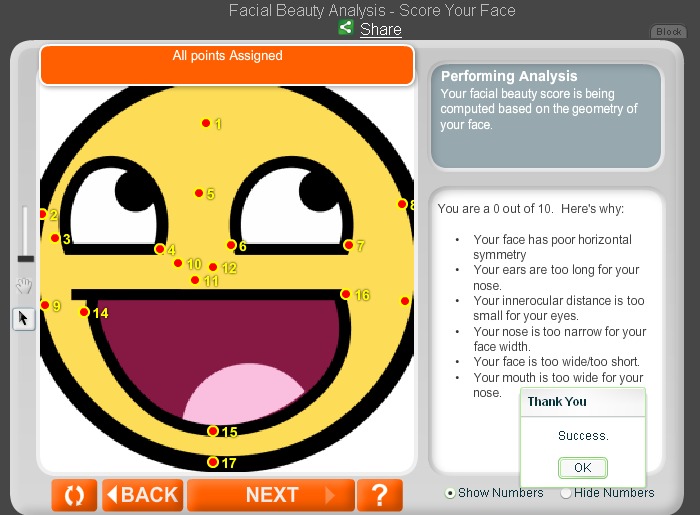
Task: Click landmark point 12
Action: click(213, 267)
